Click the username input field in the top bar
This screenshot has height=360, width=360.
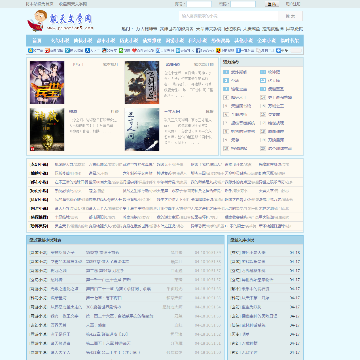point(199,4)
